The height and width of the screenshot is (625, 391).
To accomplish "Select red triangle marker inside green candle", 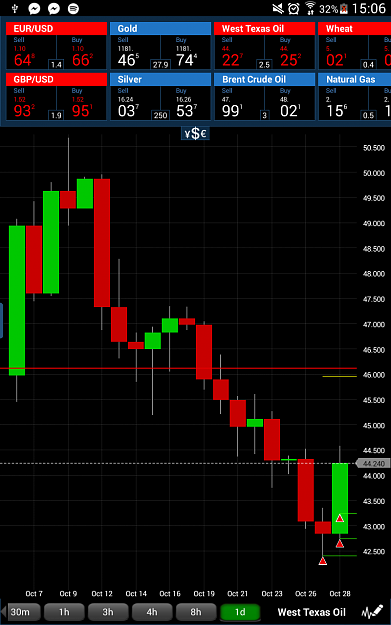I will pyautogui.click(x=340, y=518).
